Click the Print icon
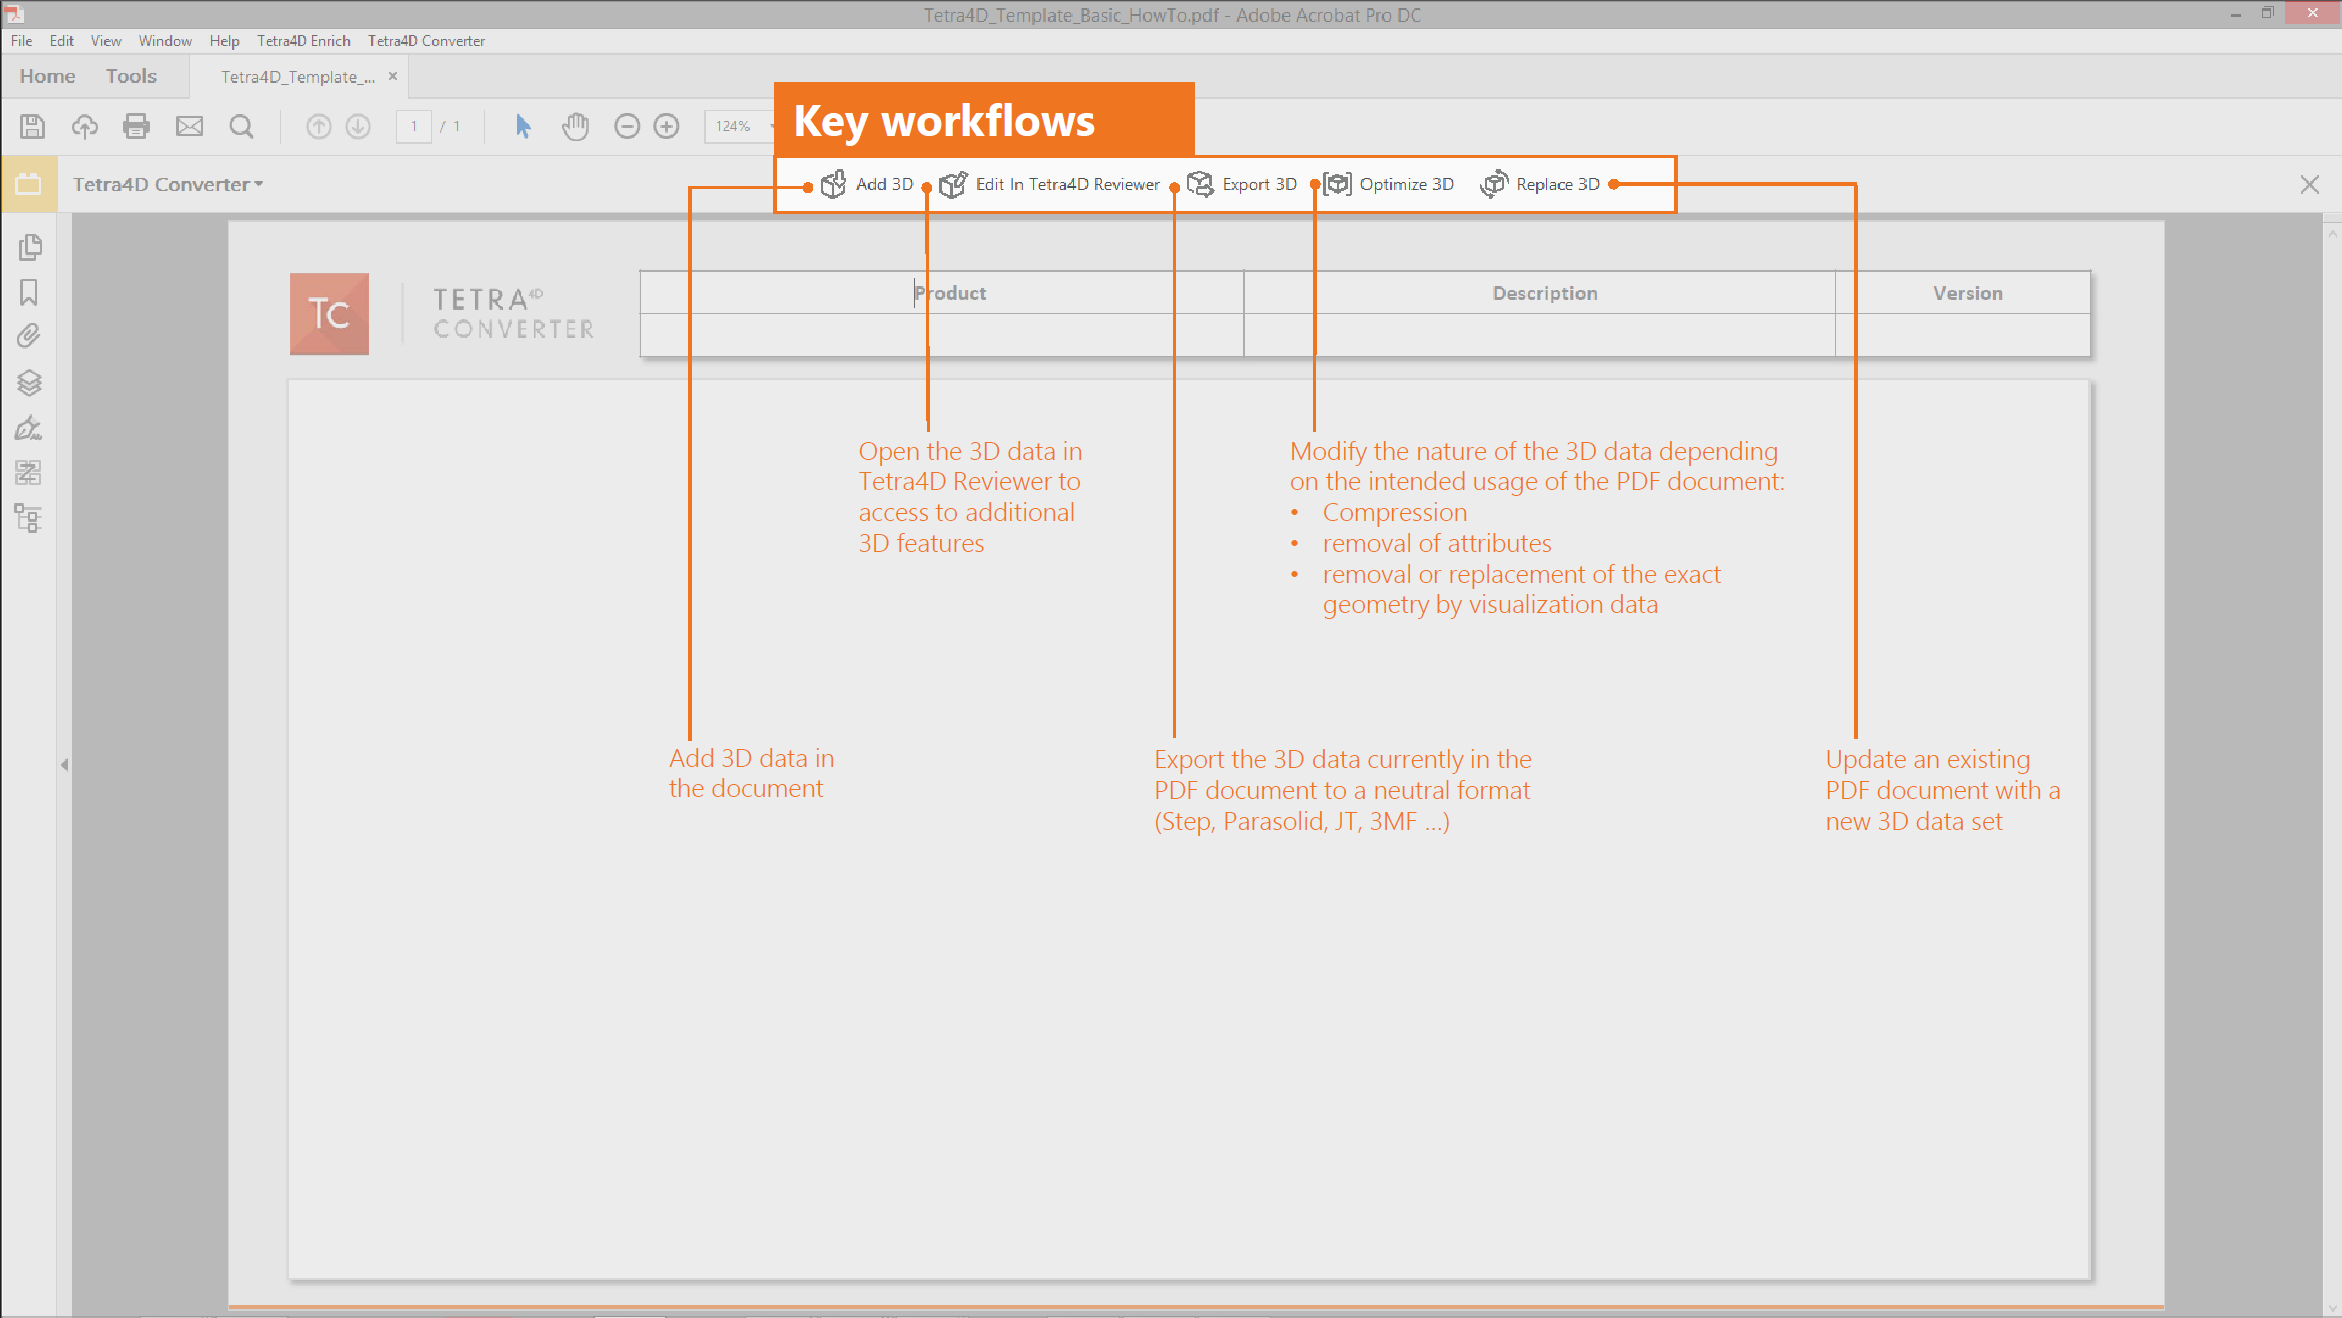 pos(136,126)
